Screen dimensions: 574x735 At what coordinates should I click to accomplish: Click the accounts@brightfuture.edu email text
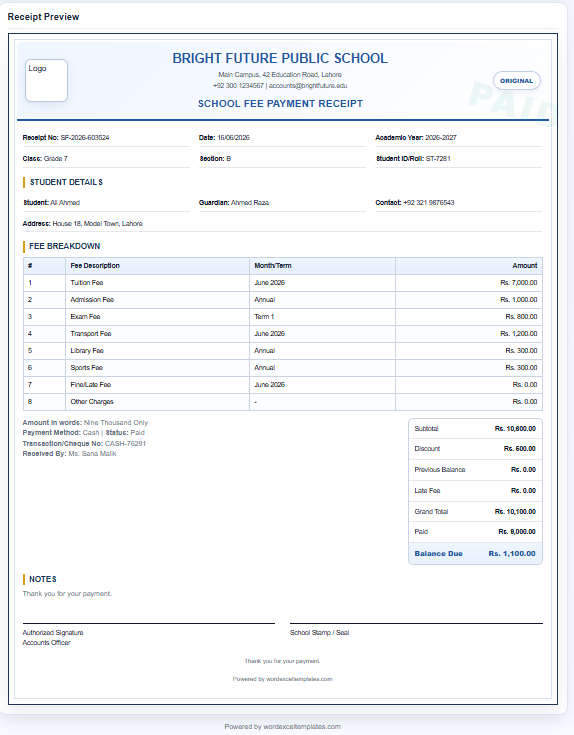[308, 86]
